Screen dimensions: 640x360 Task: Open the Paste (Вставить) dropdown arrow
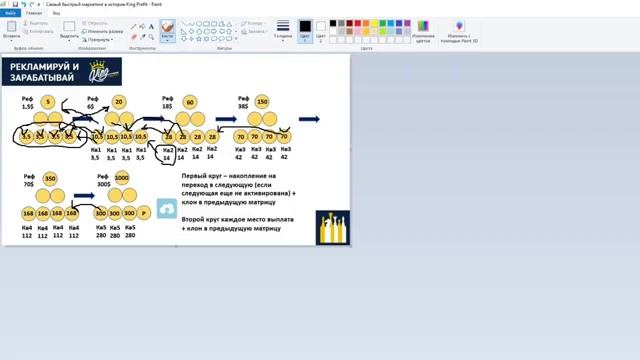point(11,40)
